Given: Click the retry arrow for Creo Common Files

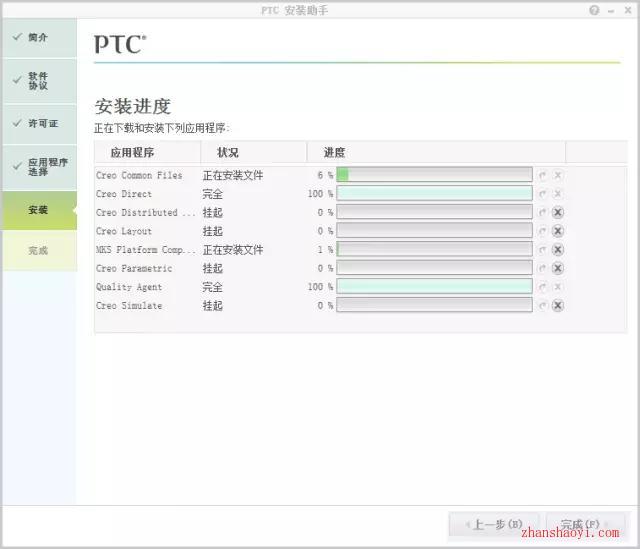Looking at the screenshot, I should (542, 176).
